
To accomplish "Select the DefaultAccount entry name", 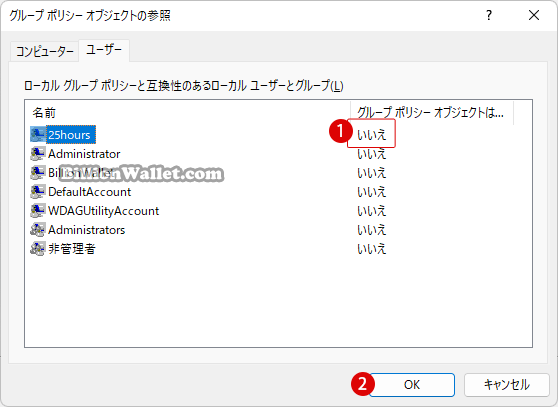I will coord(89,192).
